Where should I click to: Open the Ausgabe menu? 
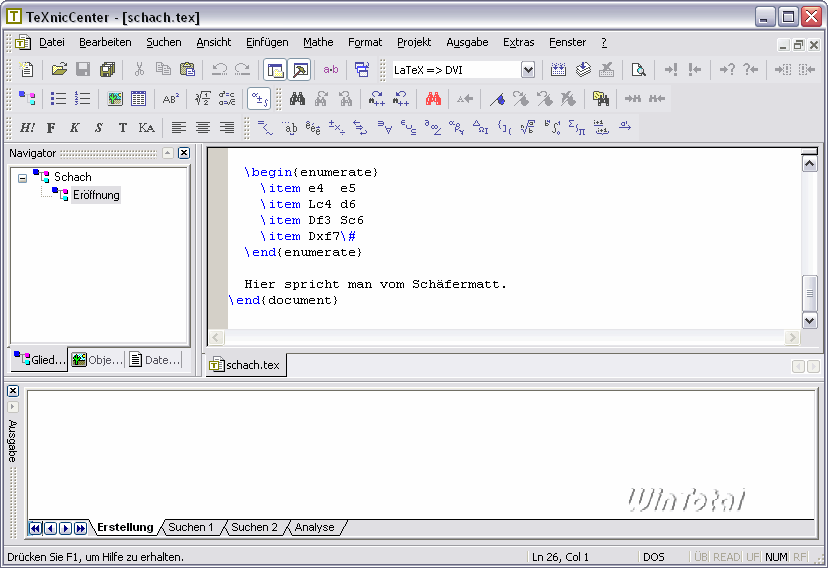tap(467, 42)
